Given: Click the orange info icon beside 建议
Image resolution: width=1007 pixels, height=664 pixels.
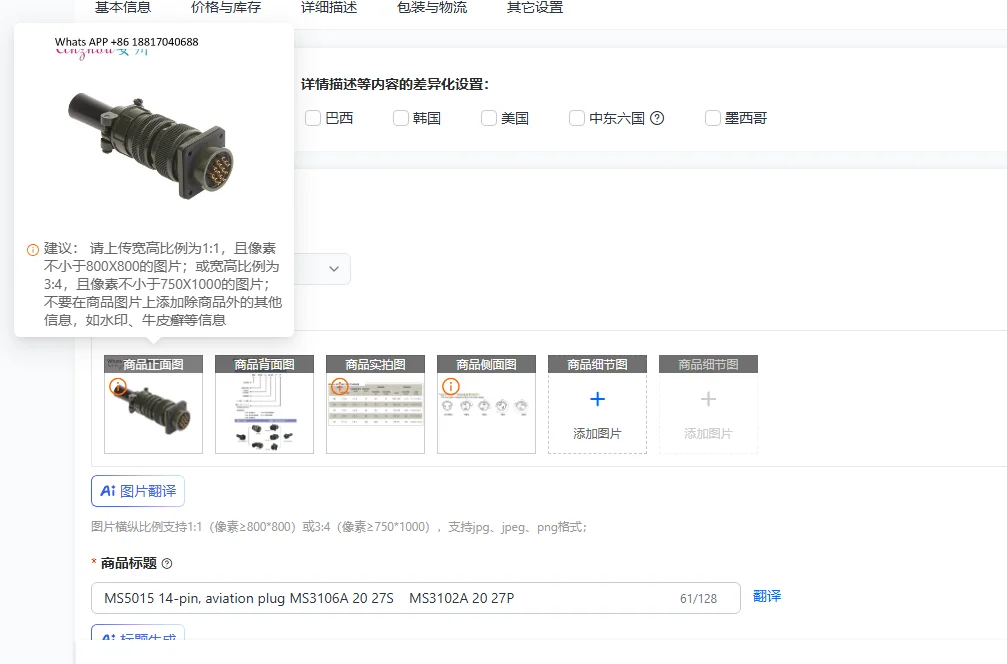Looking at the screenshot, I should click(33, 250).
